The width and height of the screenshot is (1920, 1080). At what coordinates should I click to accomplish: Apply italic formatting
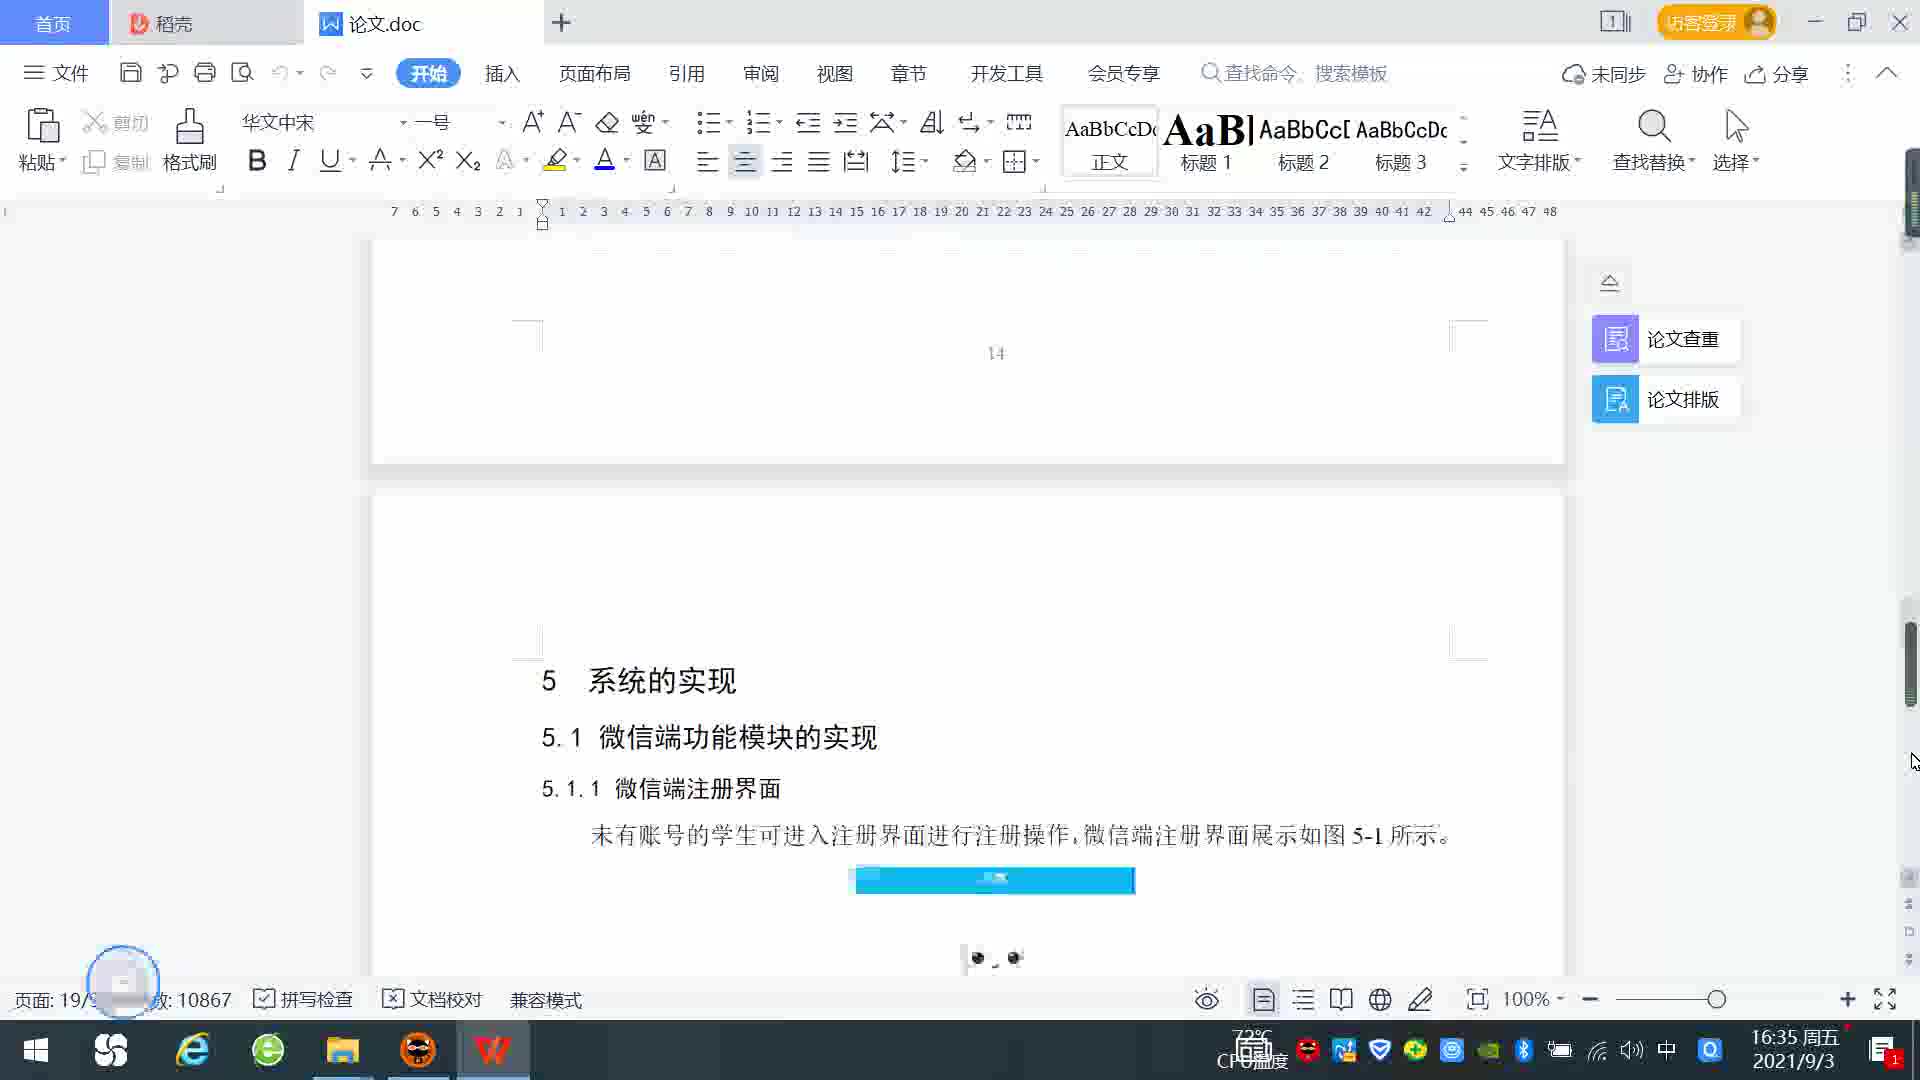[x=293, y=161]
